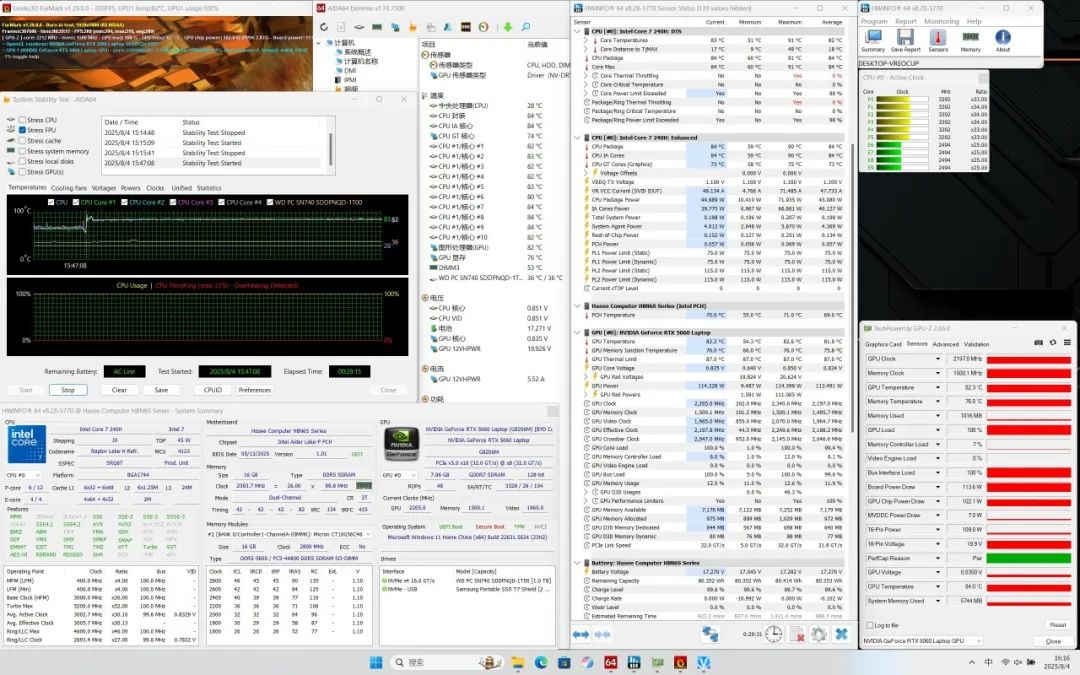Click the log file icon with red X
This screenshot has height=675, width=1080.
coord(797,634)
